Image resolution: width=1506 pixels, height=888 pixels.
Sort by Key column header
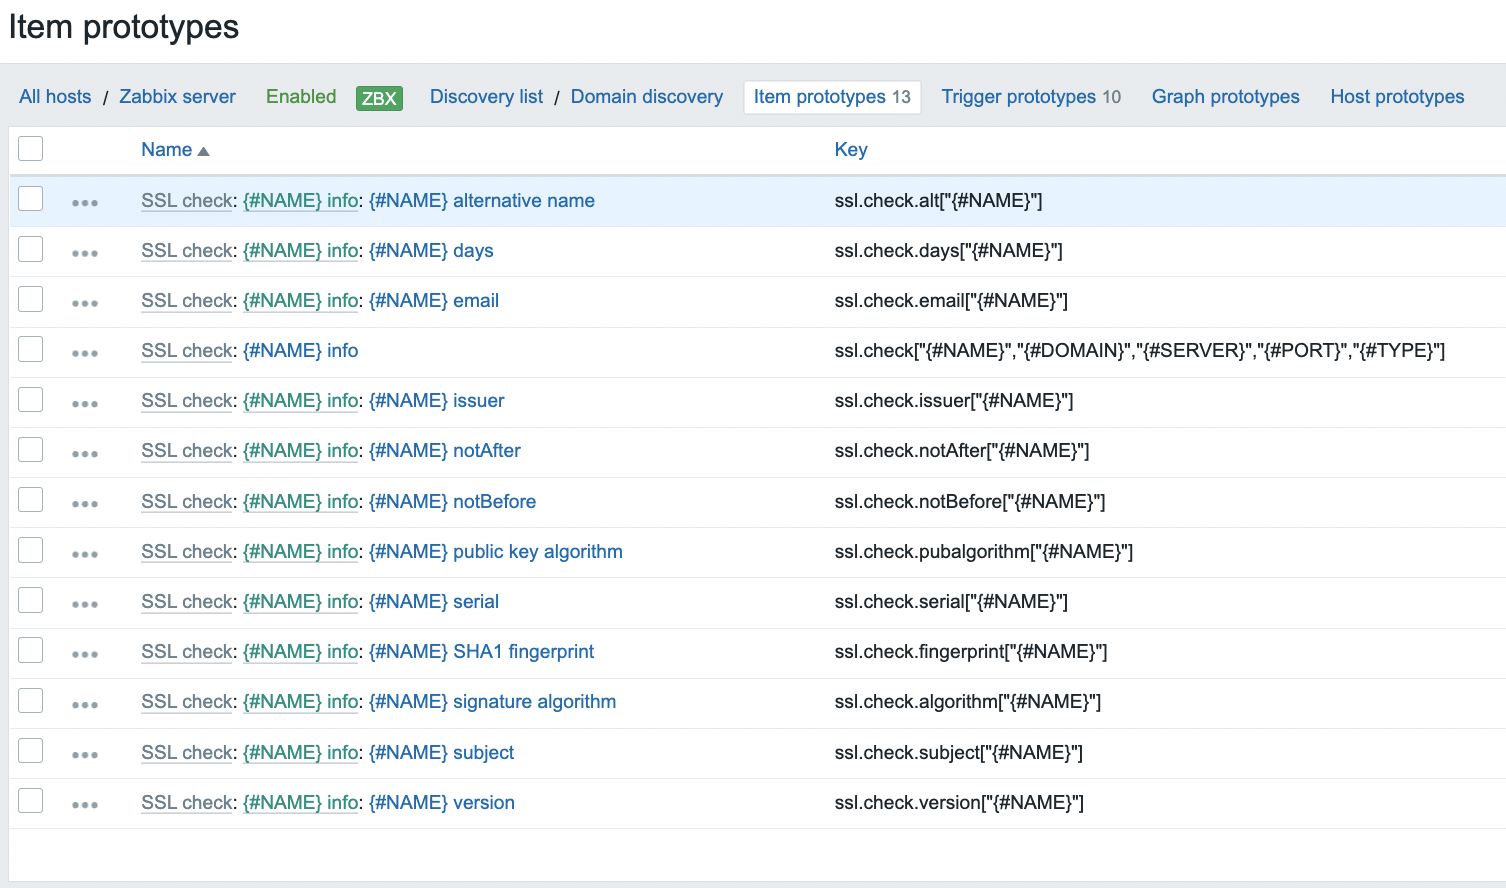tap(850, 150)
